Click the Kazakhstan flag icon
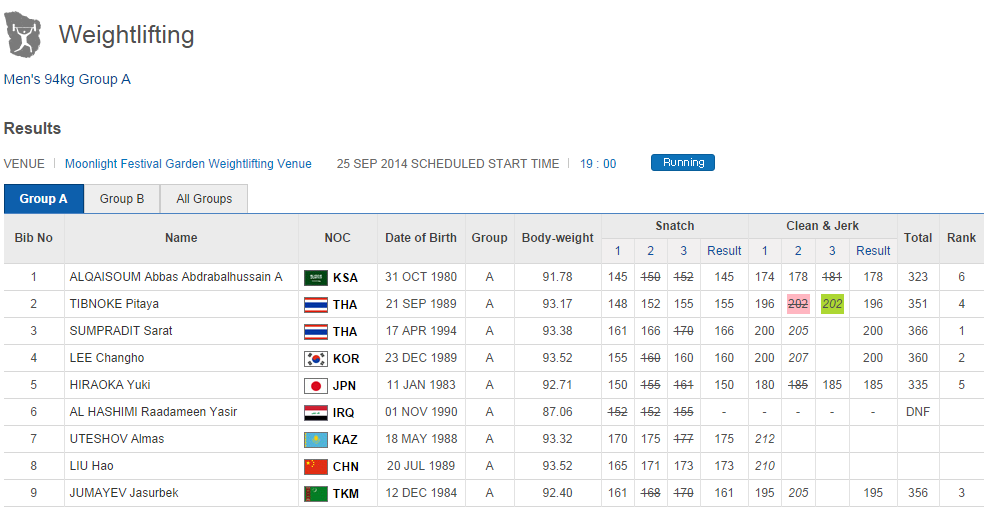Viewport: 1001px width, 517px height. point(315,439)
